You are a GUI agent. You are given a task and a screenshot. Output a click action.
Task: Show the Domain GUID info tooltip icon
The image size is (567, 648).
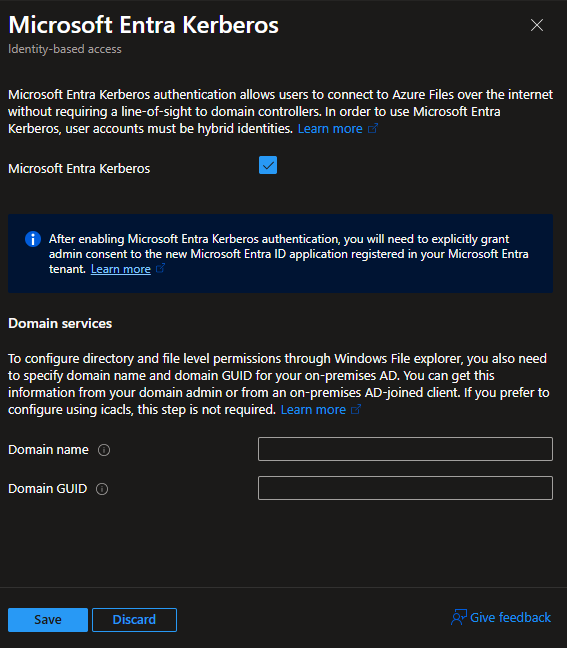point(102,489)
